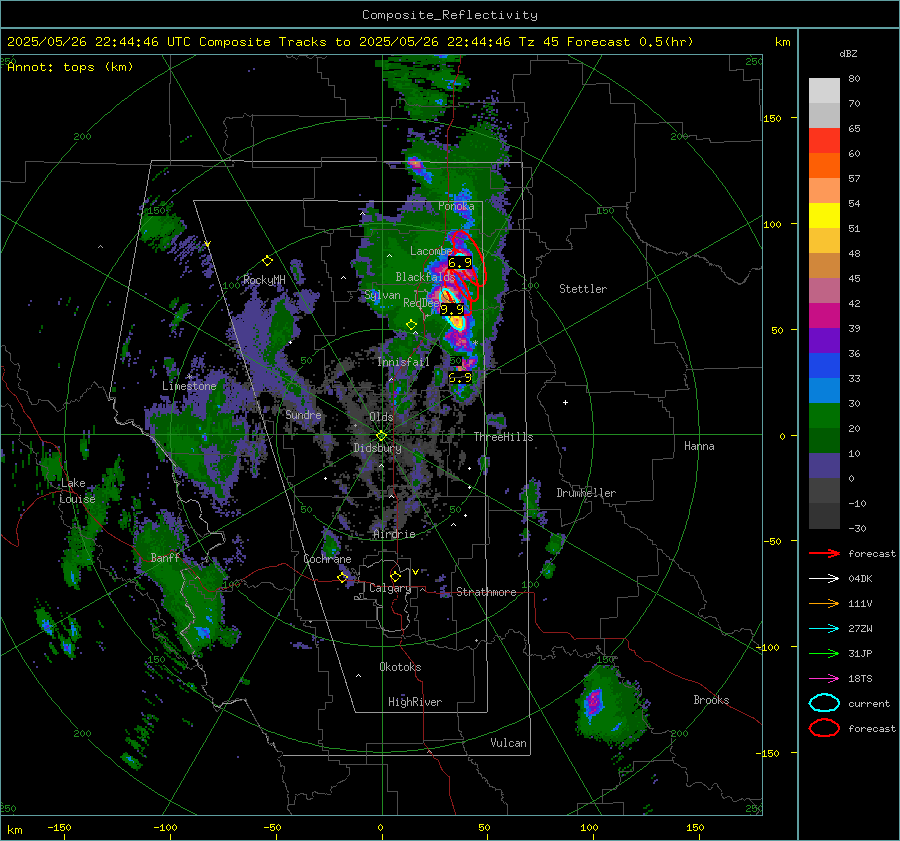Click the 04DK legend text
Viewport: 900px width, 841px height.
pyautogui.click(x=860, y=579)
